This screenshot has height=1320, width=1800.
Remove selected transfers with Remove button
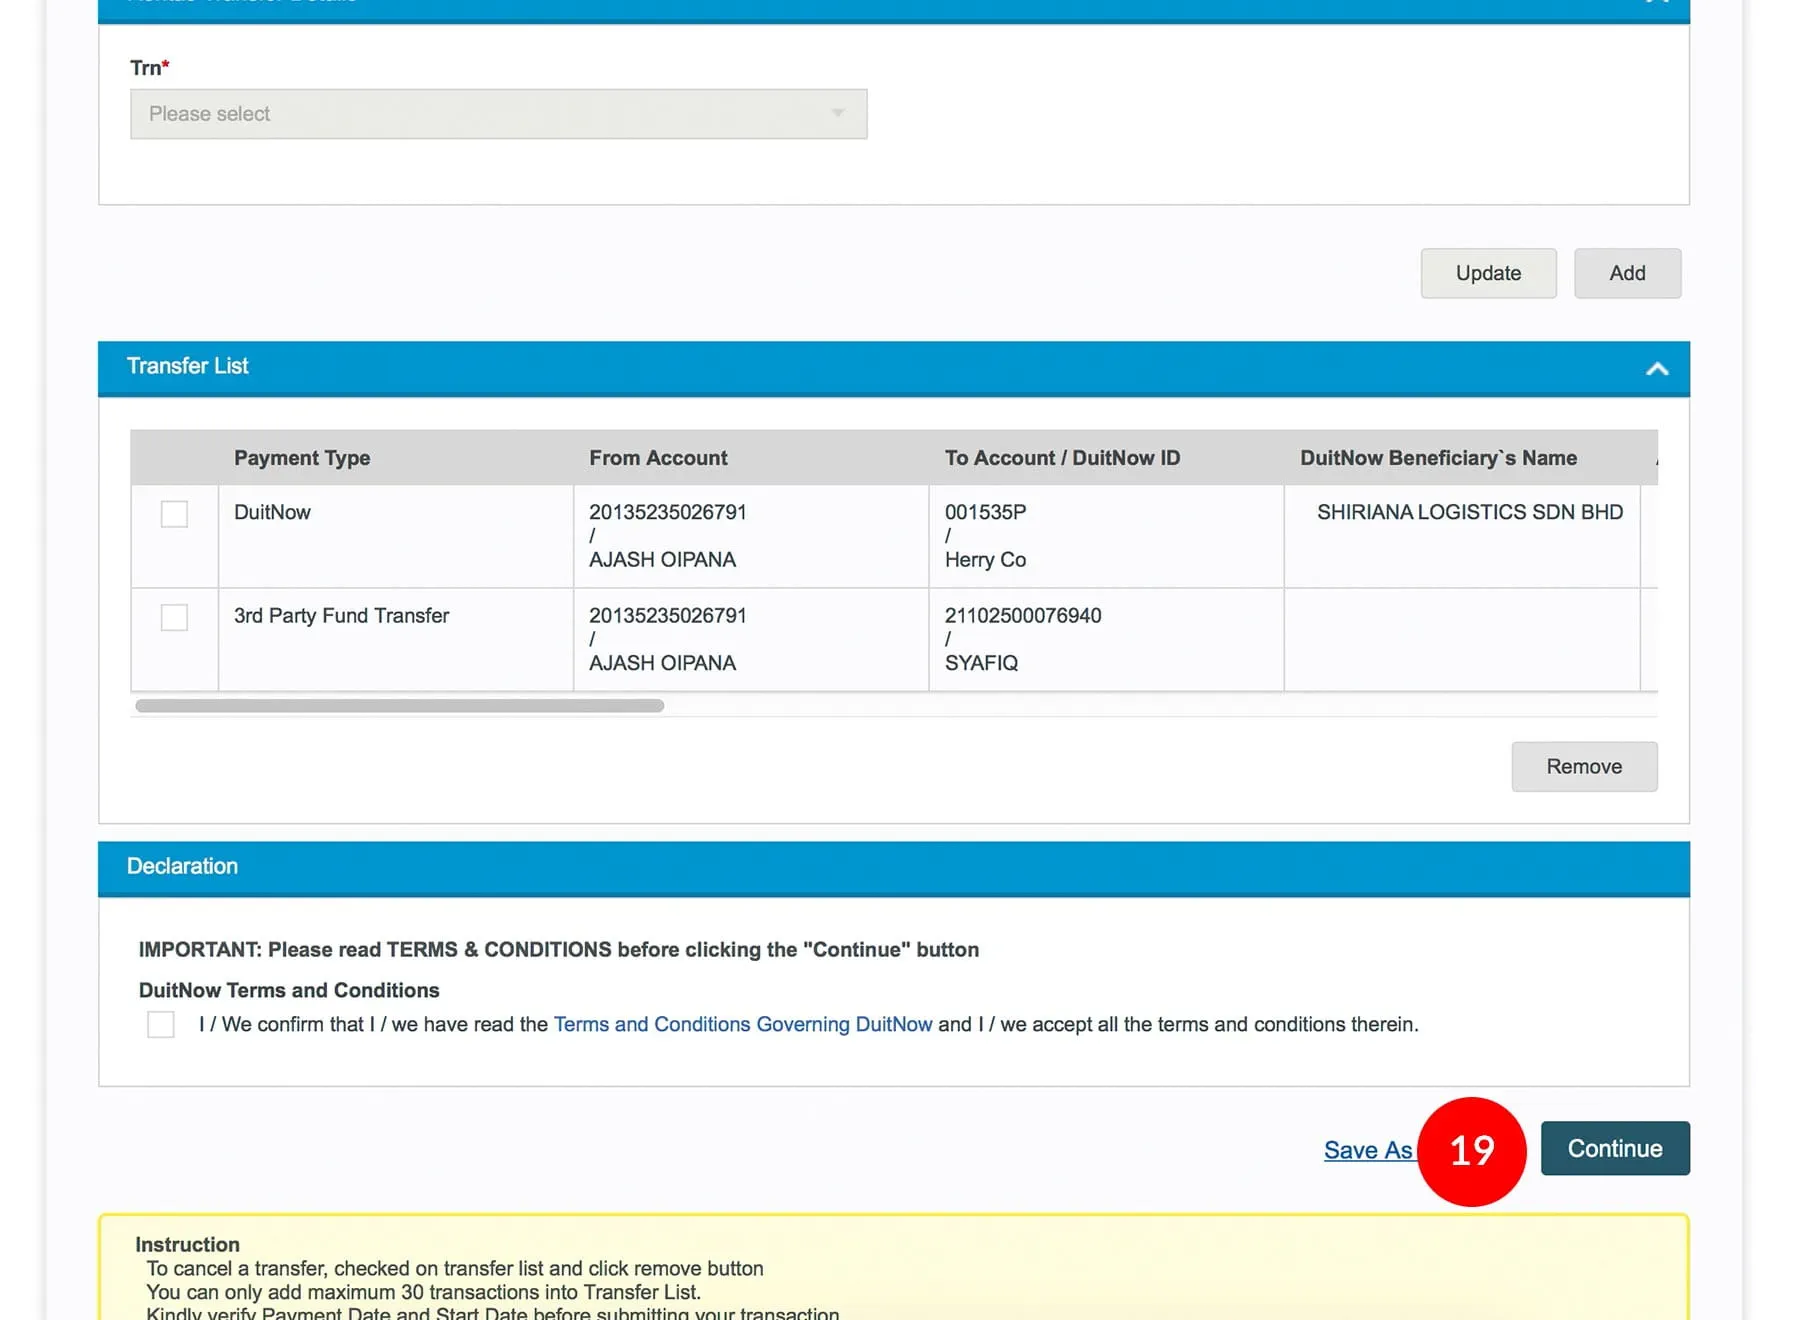(1583, 767)
